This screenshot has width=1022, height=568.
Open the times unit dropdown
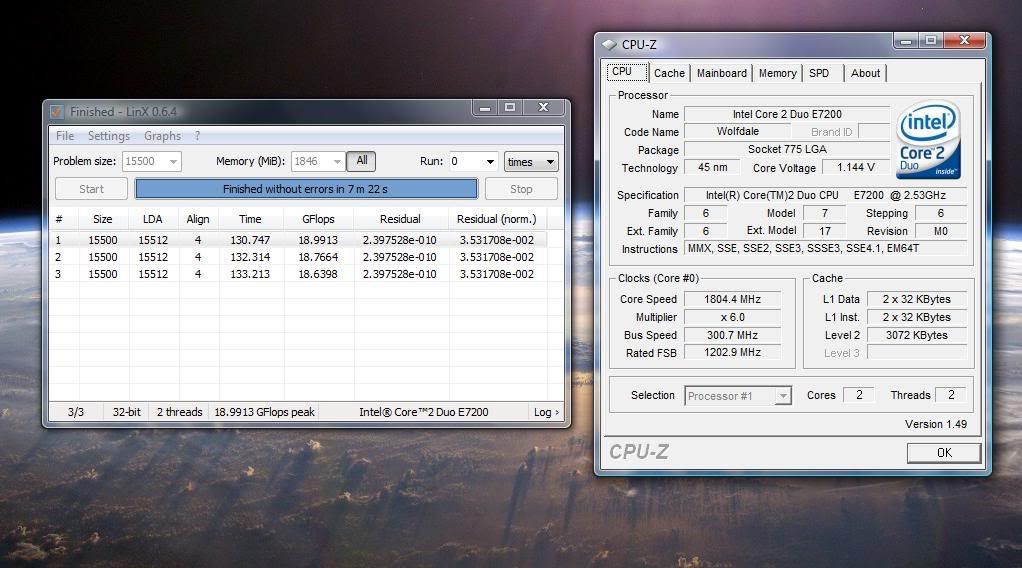pyautogui.click(x=531, y=162)
